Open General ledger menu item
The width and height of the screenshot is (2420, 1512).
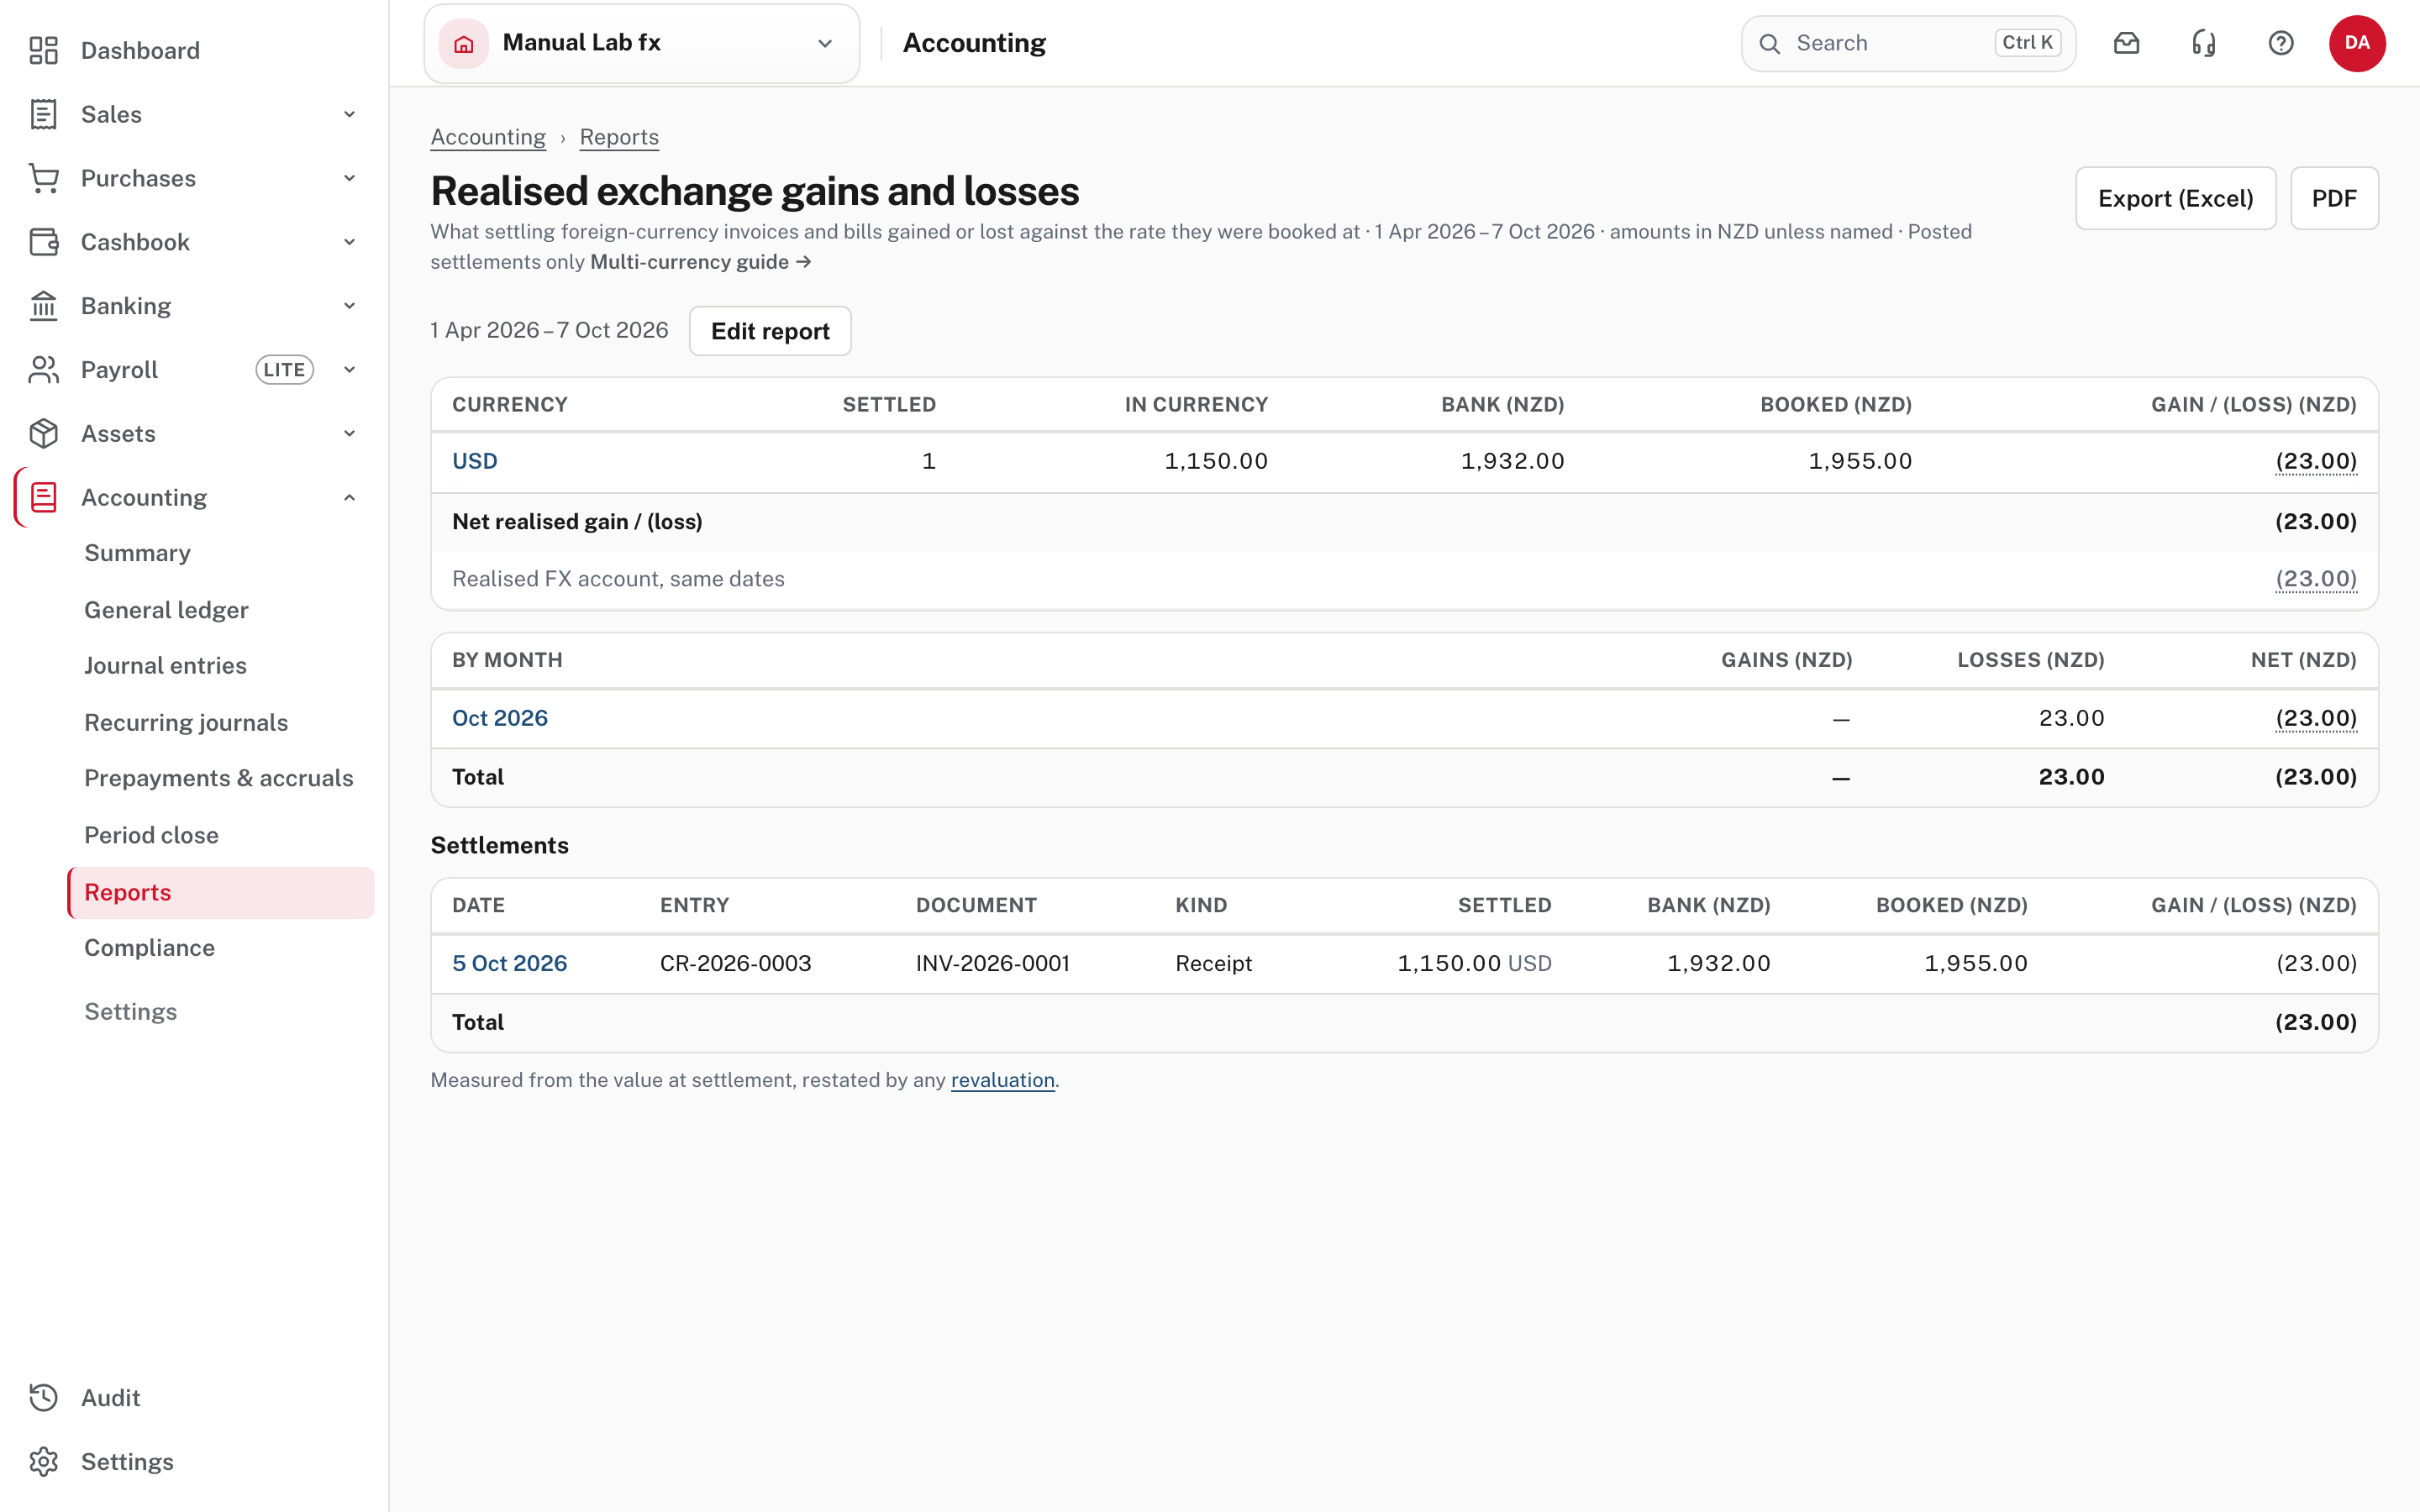pos(166,610)
